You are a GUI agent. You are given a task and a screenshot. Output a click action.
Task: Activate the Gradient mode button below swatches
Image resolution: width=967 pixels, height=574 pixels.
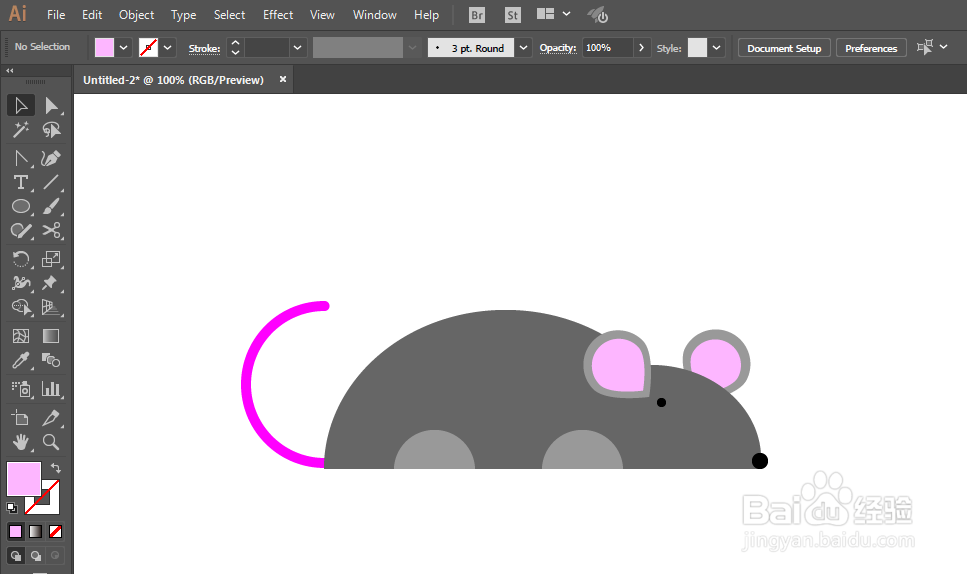pos(36,531)
